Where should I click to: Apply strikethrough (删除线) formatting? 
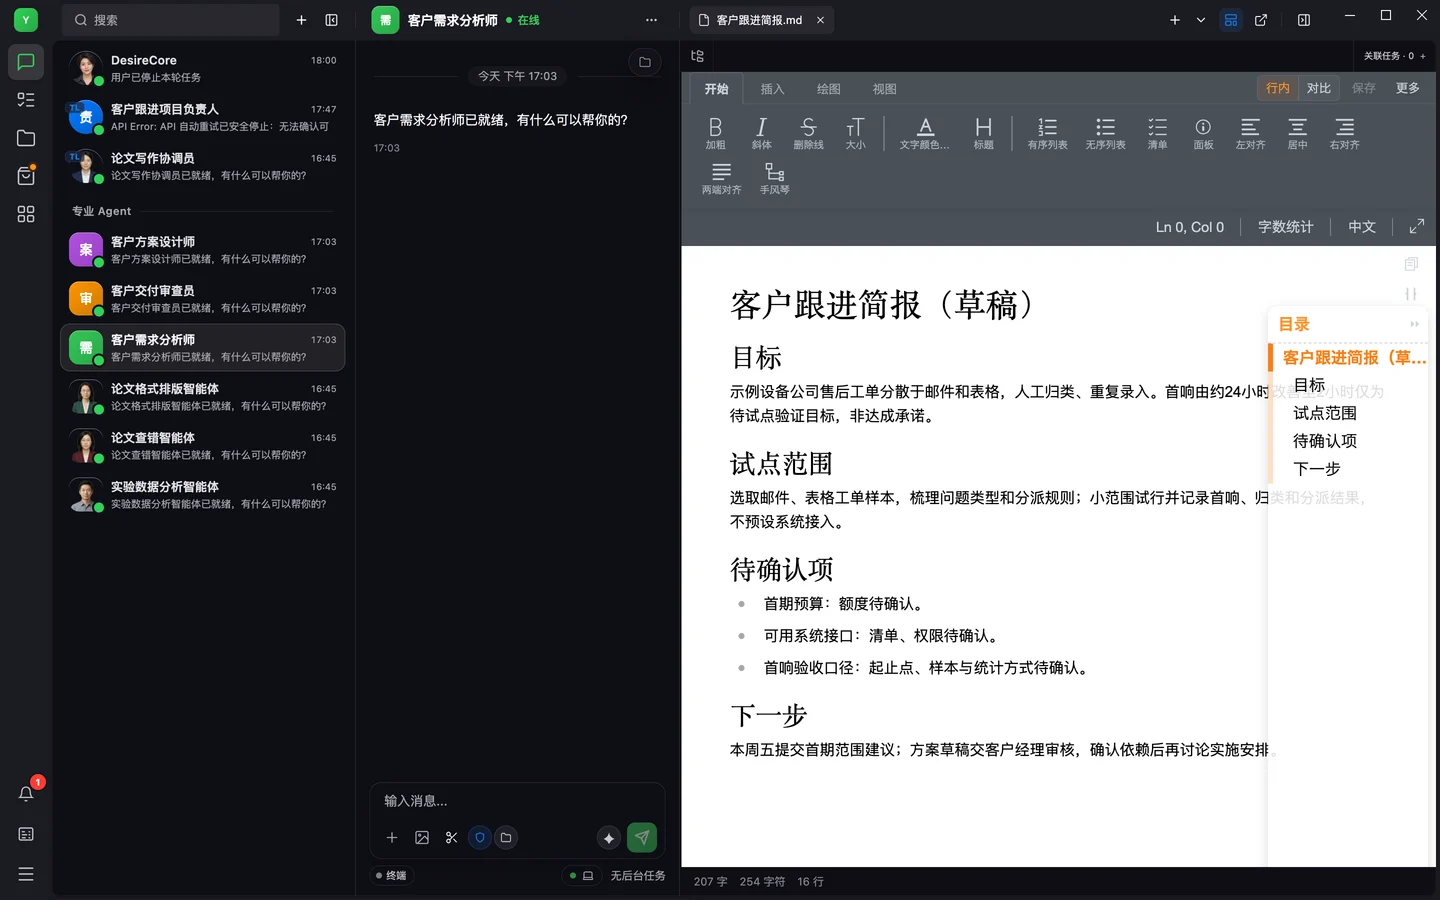coord(808,133)
